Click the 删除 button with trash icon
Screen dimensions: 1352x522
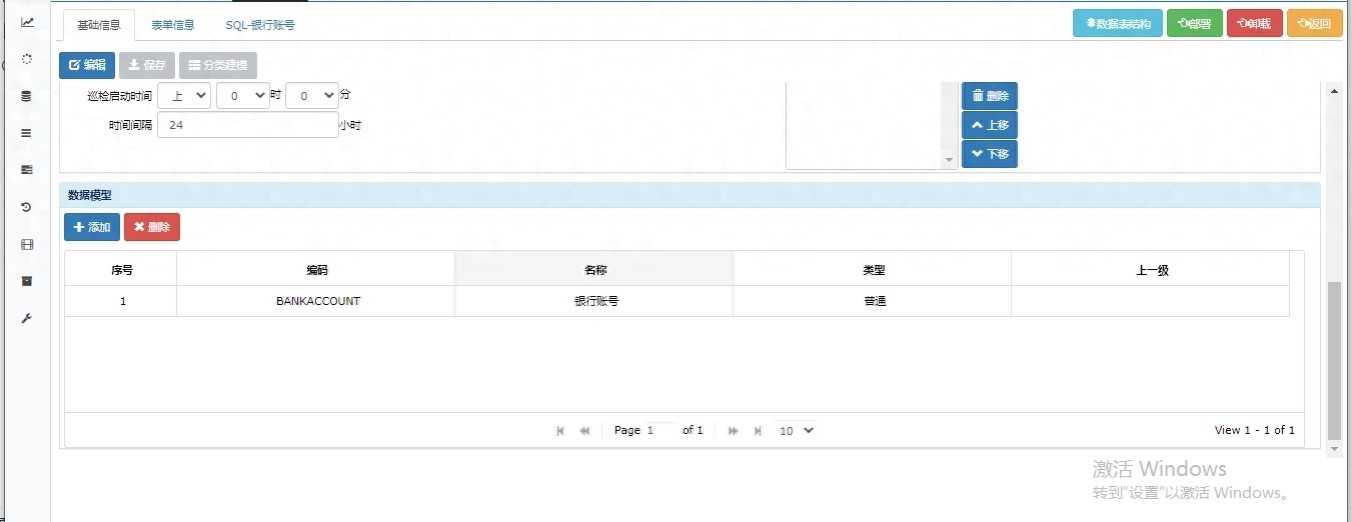pyautogui.click(x=990, y=96)
